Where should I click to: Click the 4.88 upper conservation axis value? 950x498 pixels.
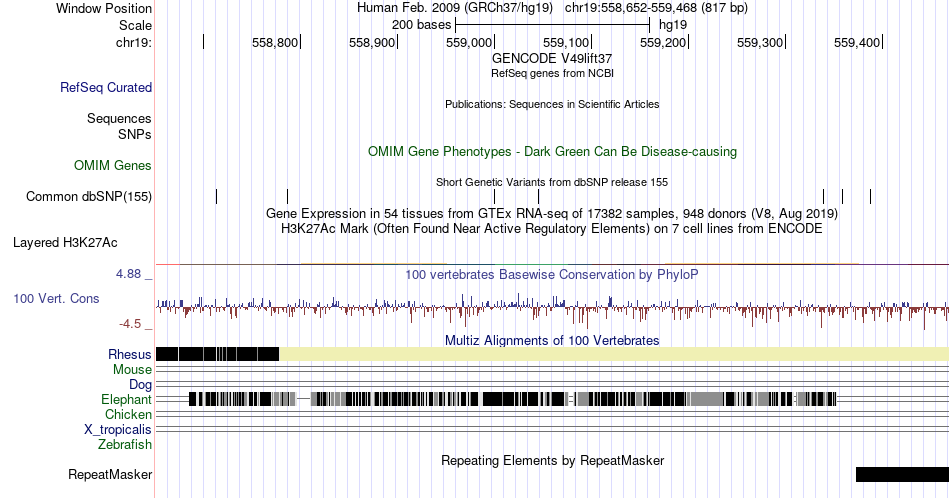128,274
